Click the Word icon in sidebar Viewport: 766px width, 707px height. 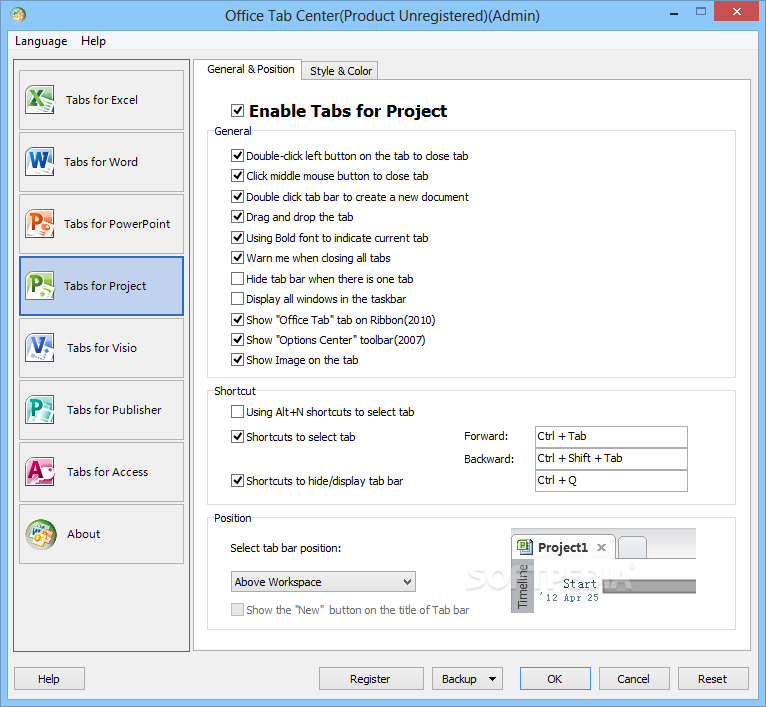[x=40, y=162]
